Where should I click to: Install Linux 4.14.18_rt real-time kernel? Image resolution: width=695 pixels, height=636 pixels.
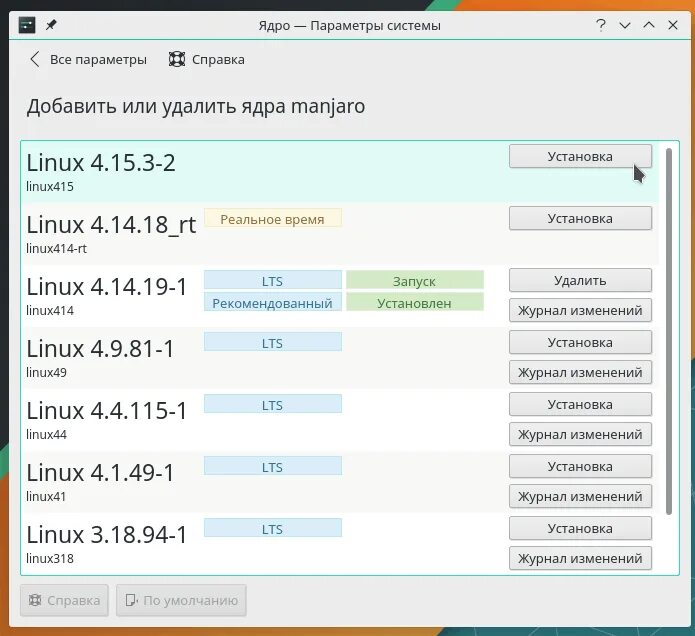[x=580, y=219]
